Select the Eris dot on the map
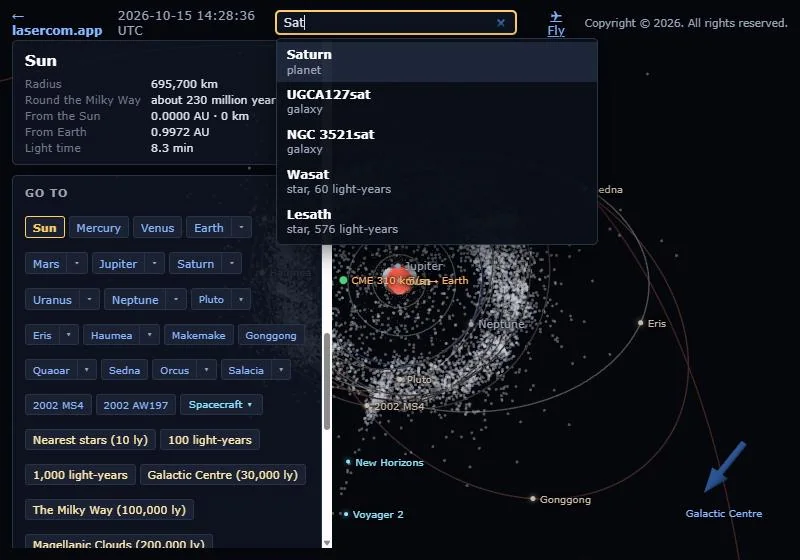This screenshot has width=800, height=560. (x=640, y=323)
